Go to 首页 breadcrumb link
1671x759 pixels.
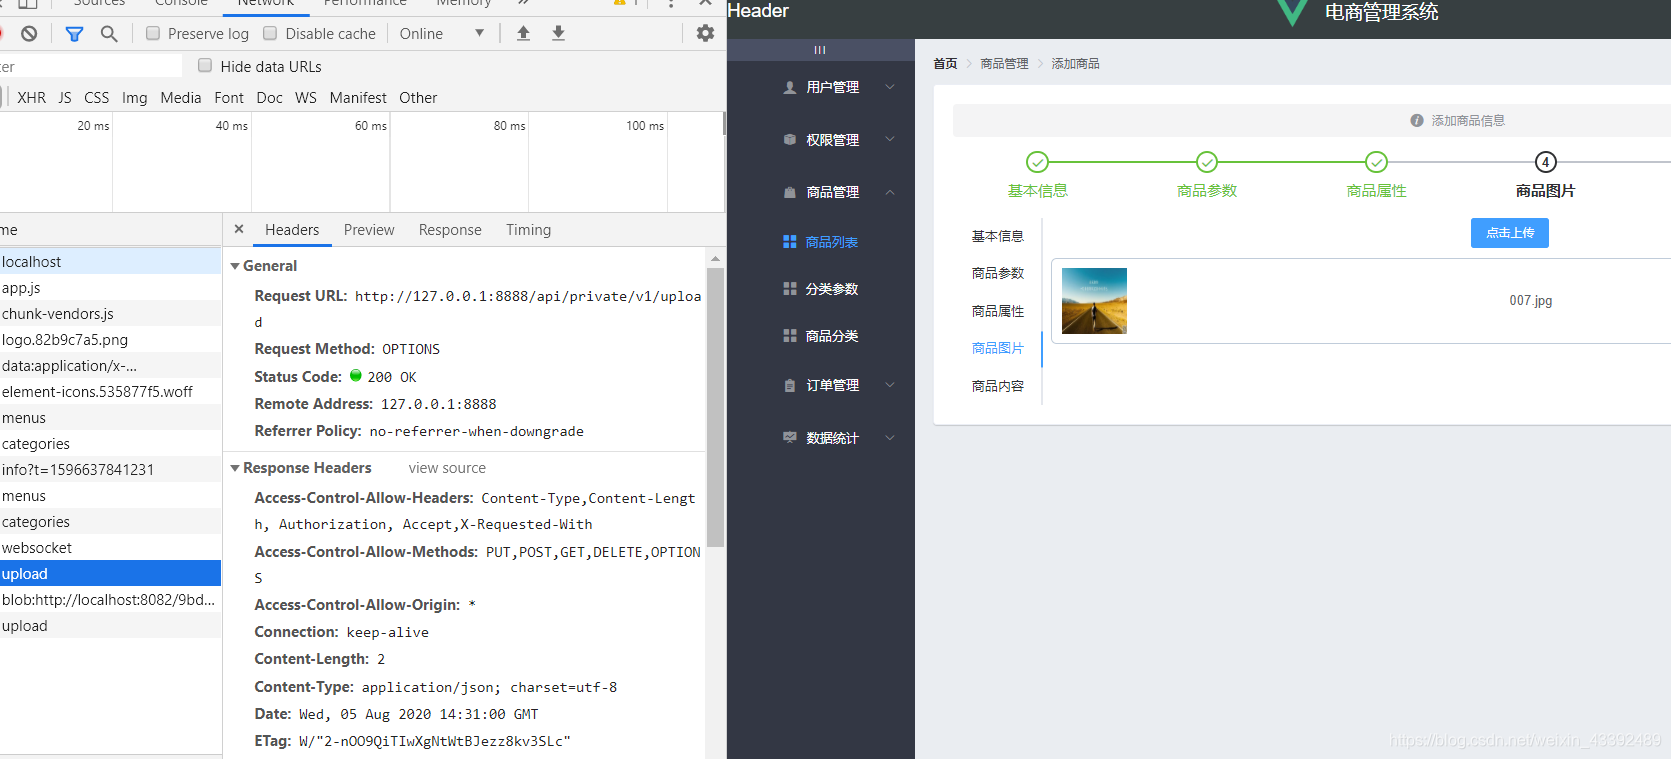945,63
